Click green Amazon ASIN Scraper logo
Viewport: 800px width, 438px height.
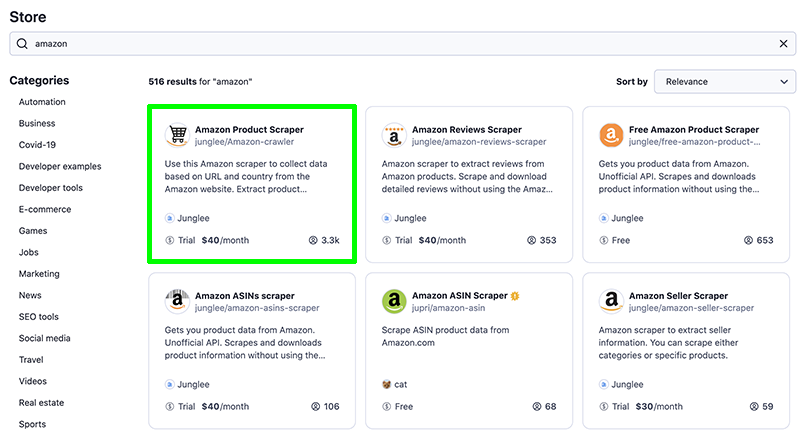pos(394,301)
